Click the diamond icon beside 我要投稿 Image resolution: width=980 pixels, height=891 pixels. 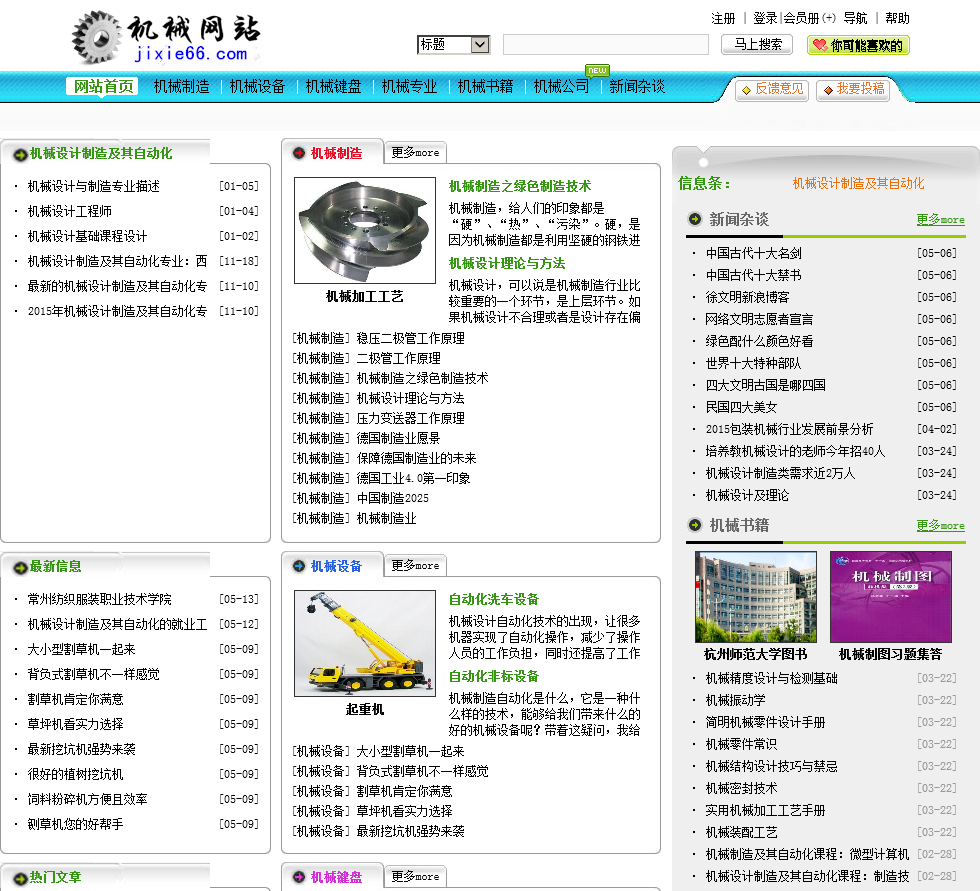(826, 90)
